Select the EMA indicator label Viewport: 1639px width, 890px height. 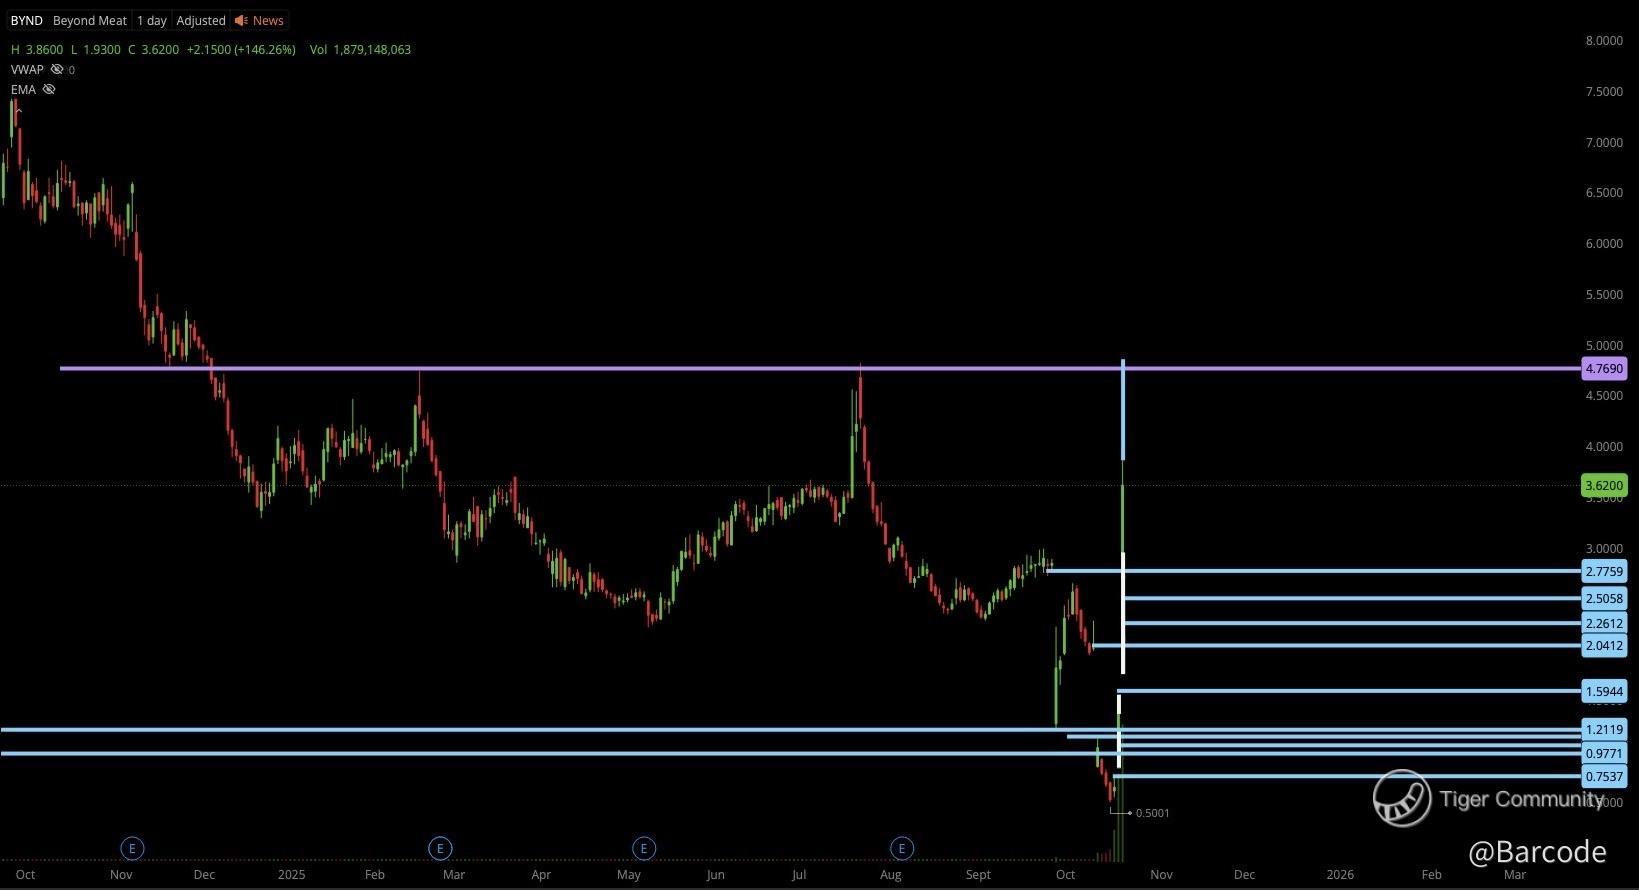(x=23, y=89)
